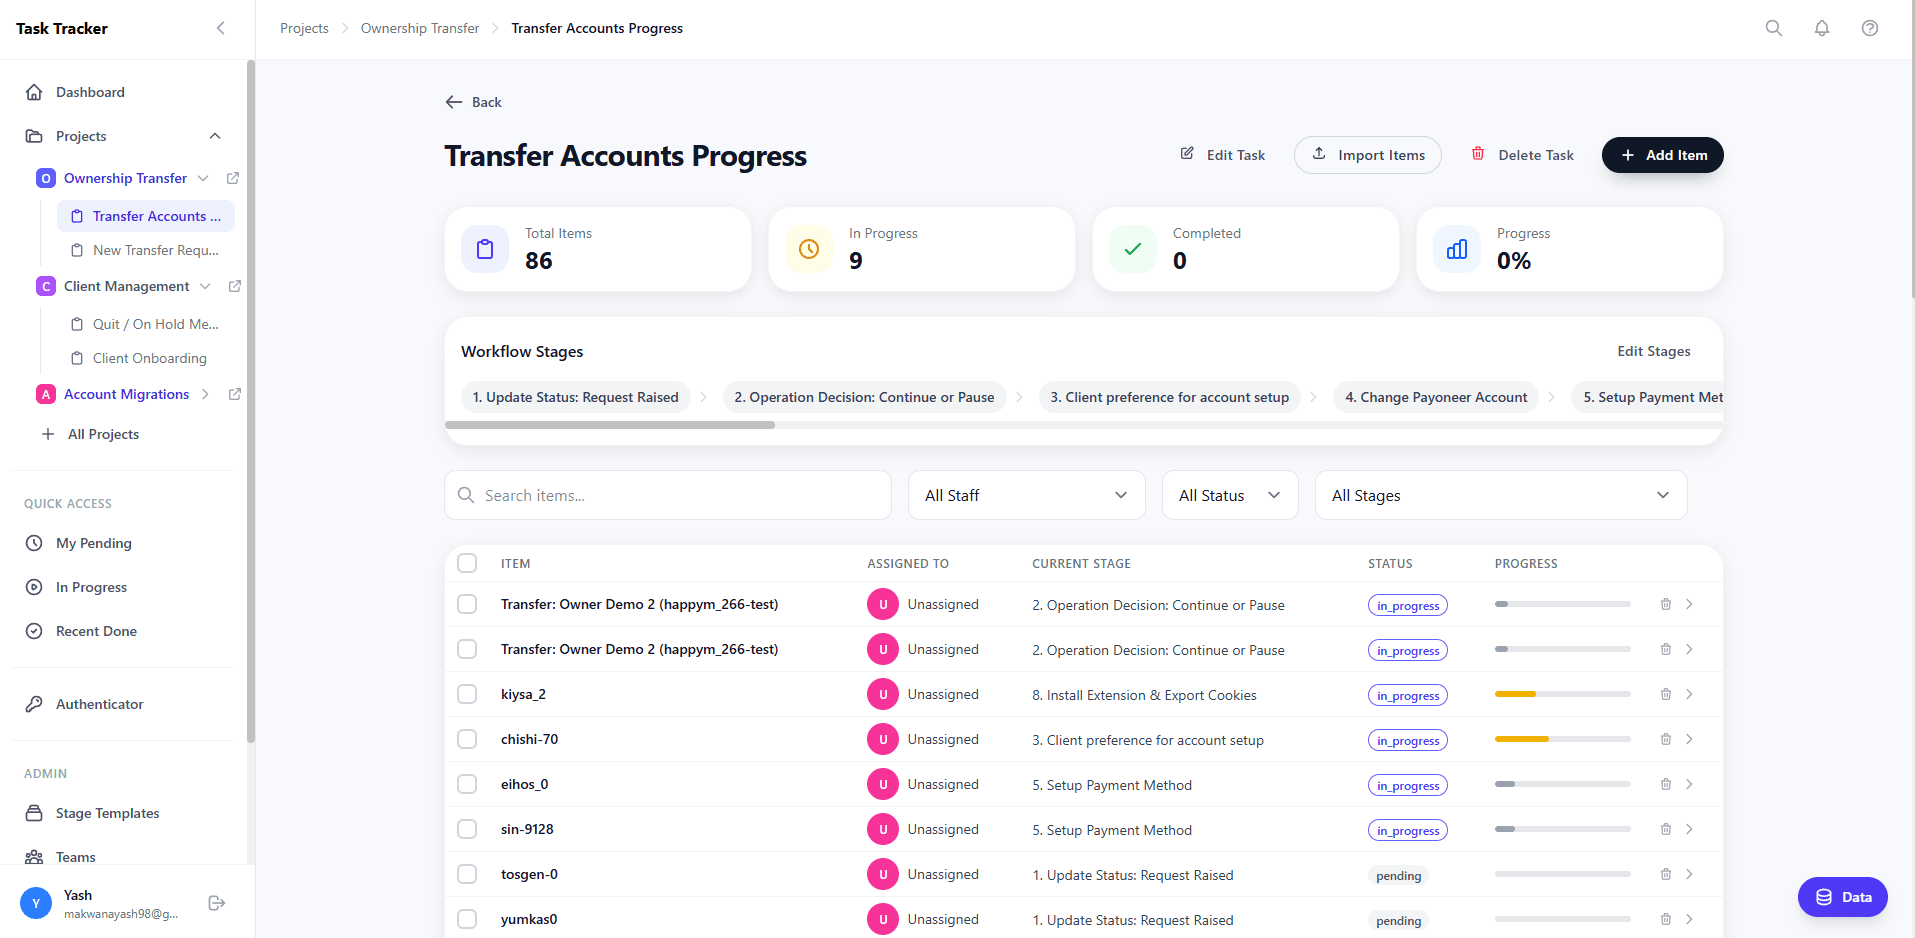
Task: Click the Import Items button
Action: (1367, 155)
